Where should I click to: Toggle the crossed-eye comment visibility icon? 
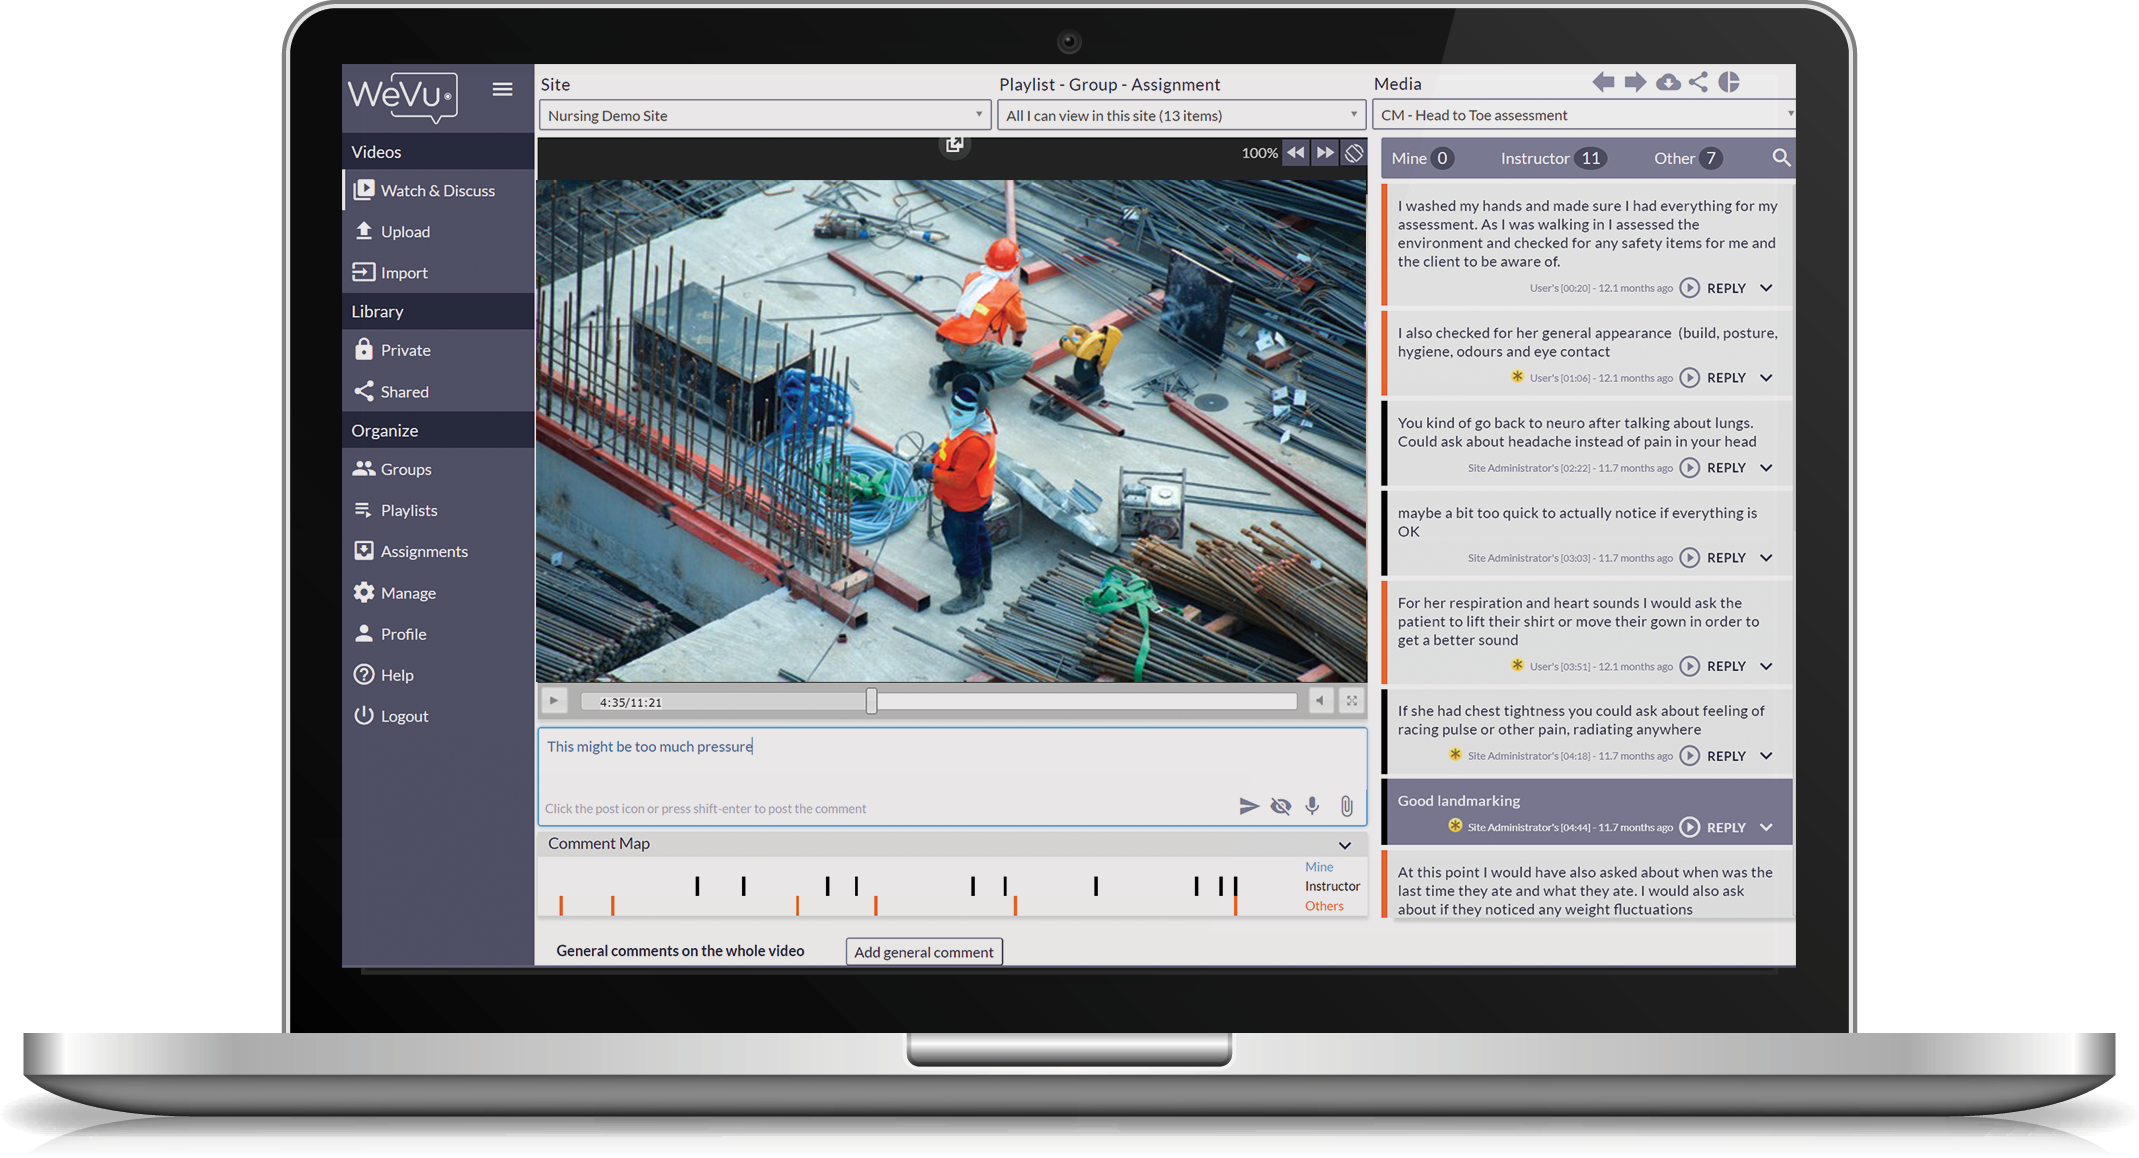(x=1280, y=806)
